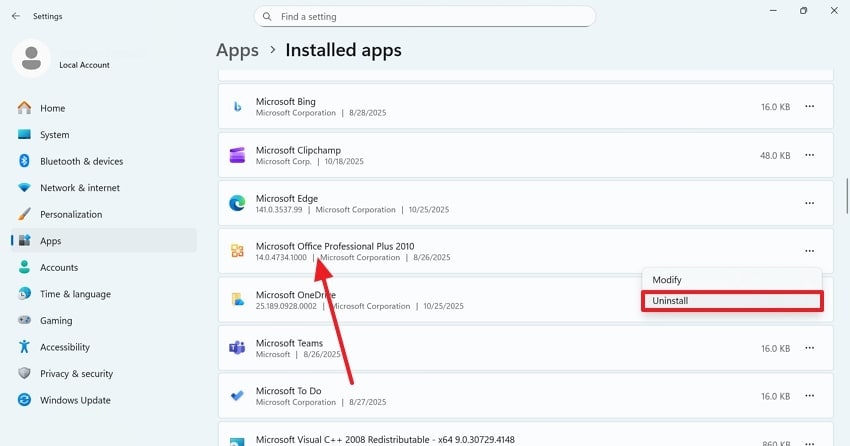Click the vertical scrollbar thumb

click(847, 196)
